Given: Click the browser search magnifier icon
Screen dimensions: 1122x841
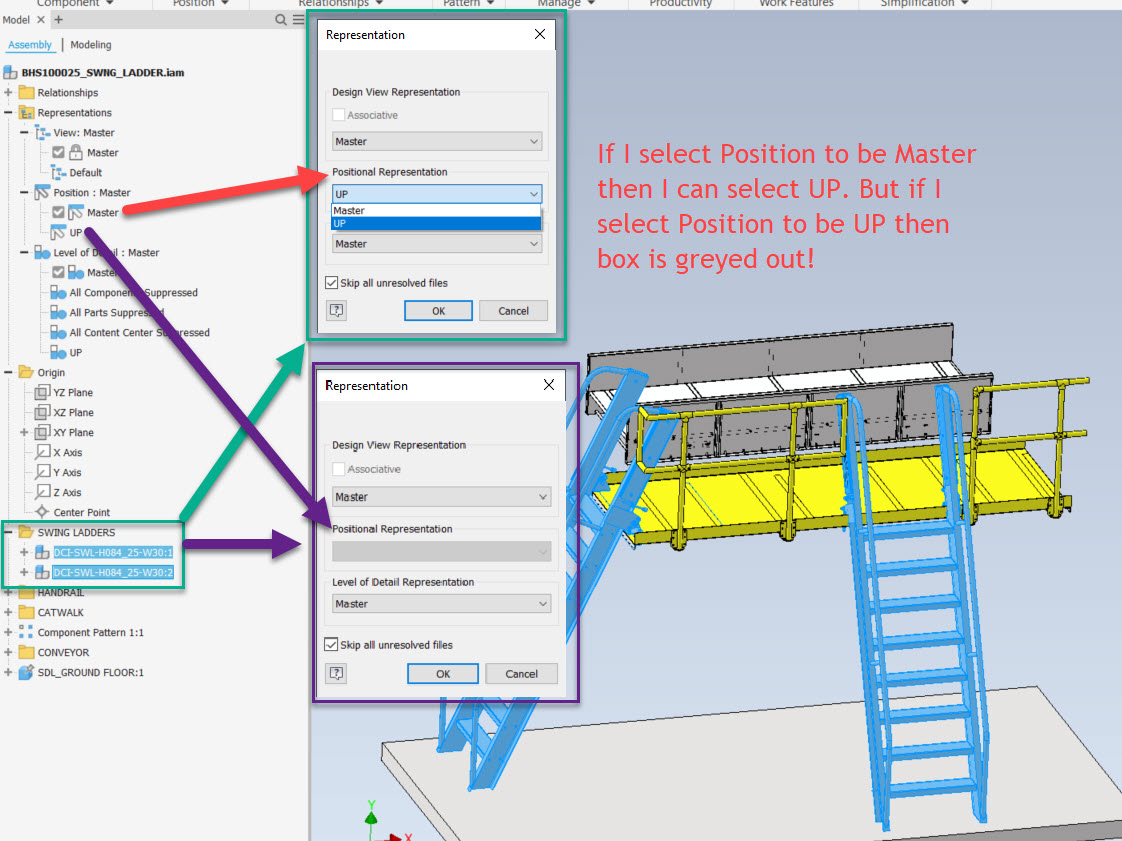Looking at the screenshot, I should pos(281,19).
